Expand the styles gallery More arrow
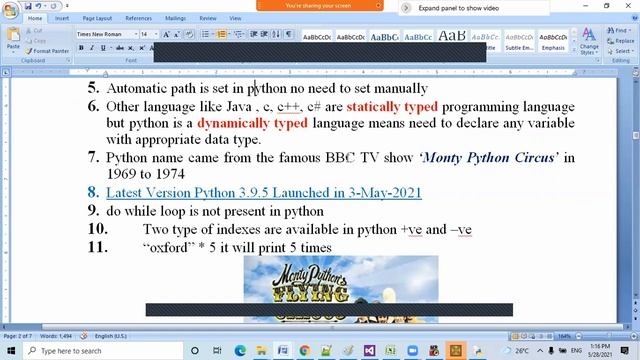 (x=573, y=50)
